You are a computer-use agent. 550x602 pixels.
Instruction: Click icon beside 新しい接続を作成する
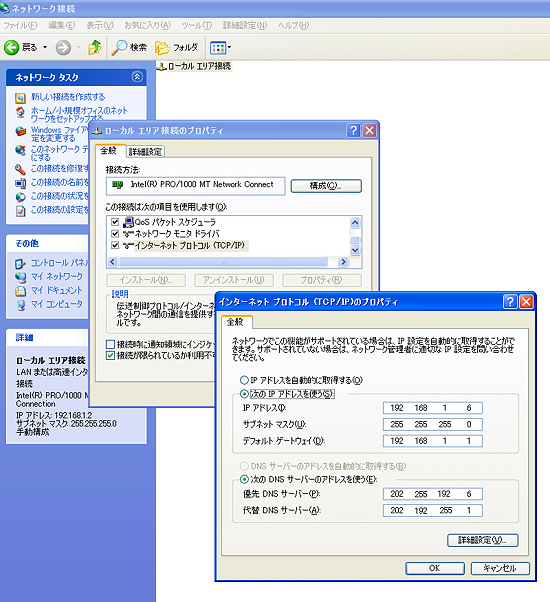20,98
